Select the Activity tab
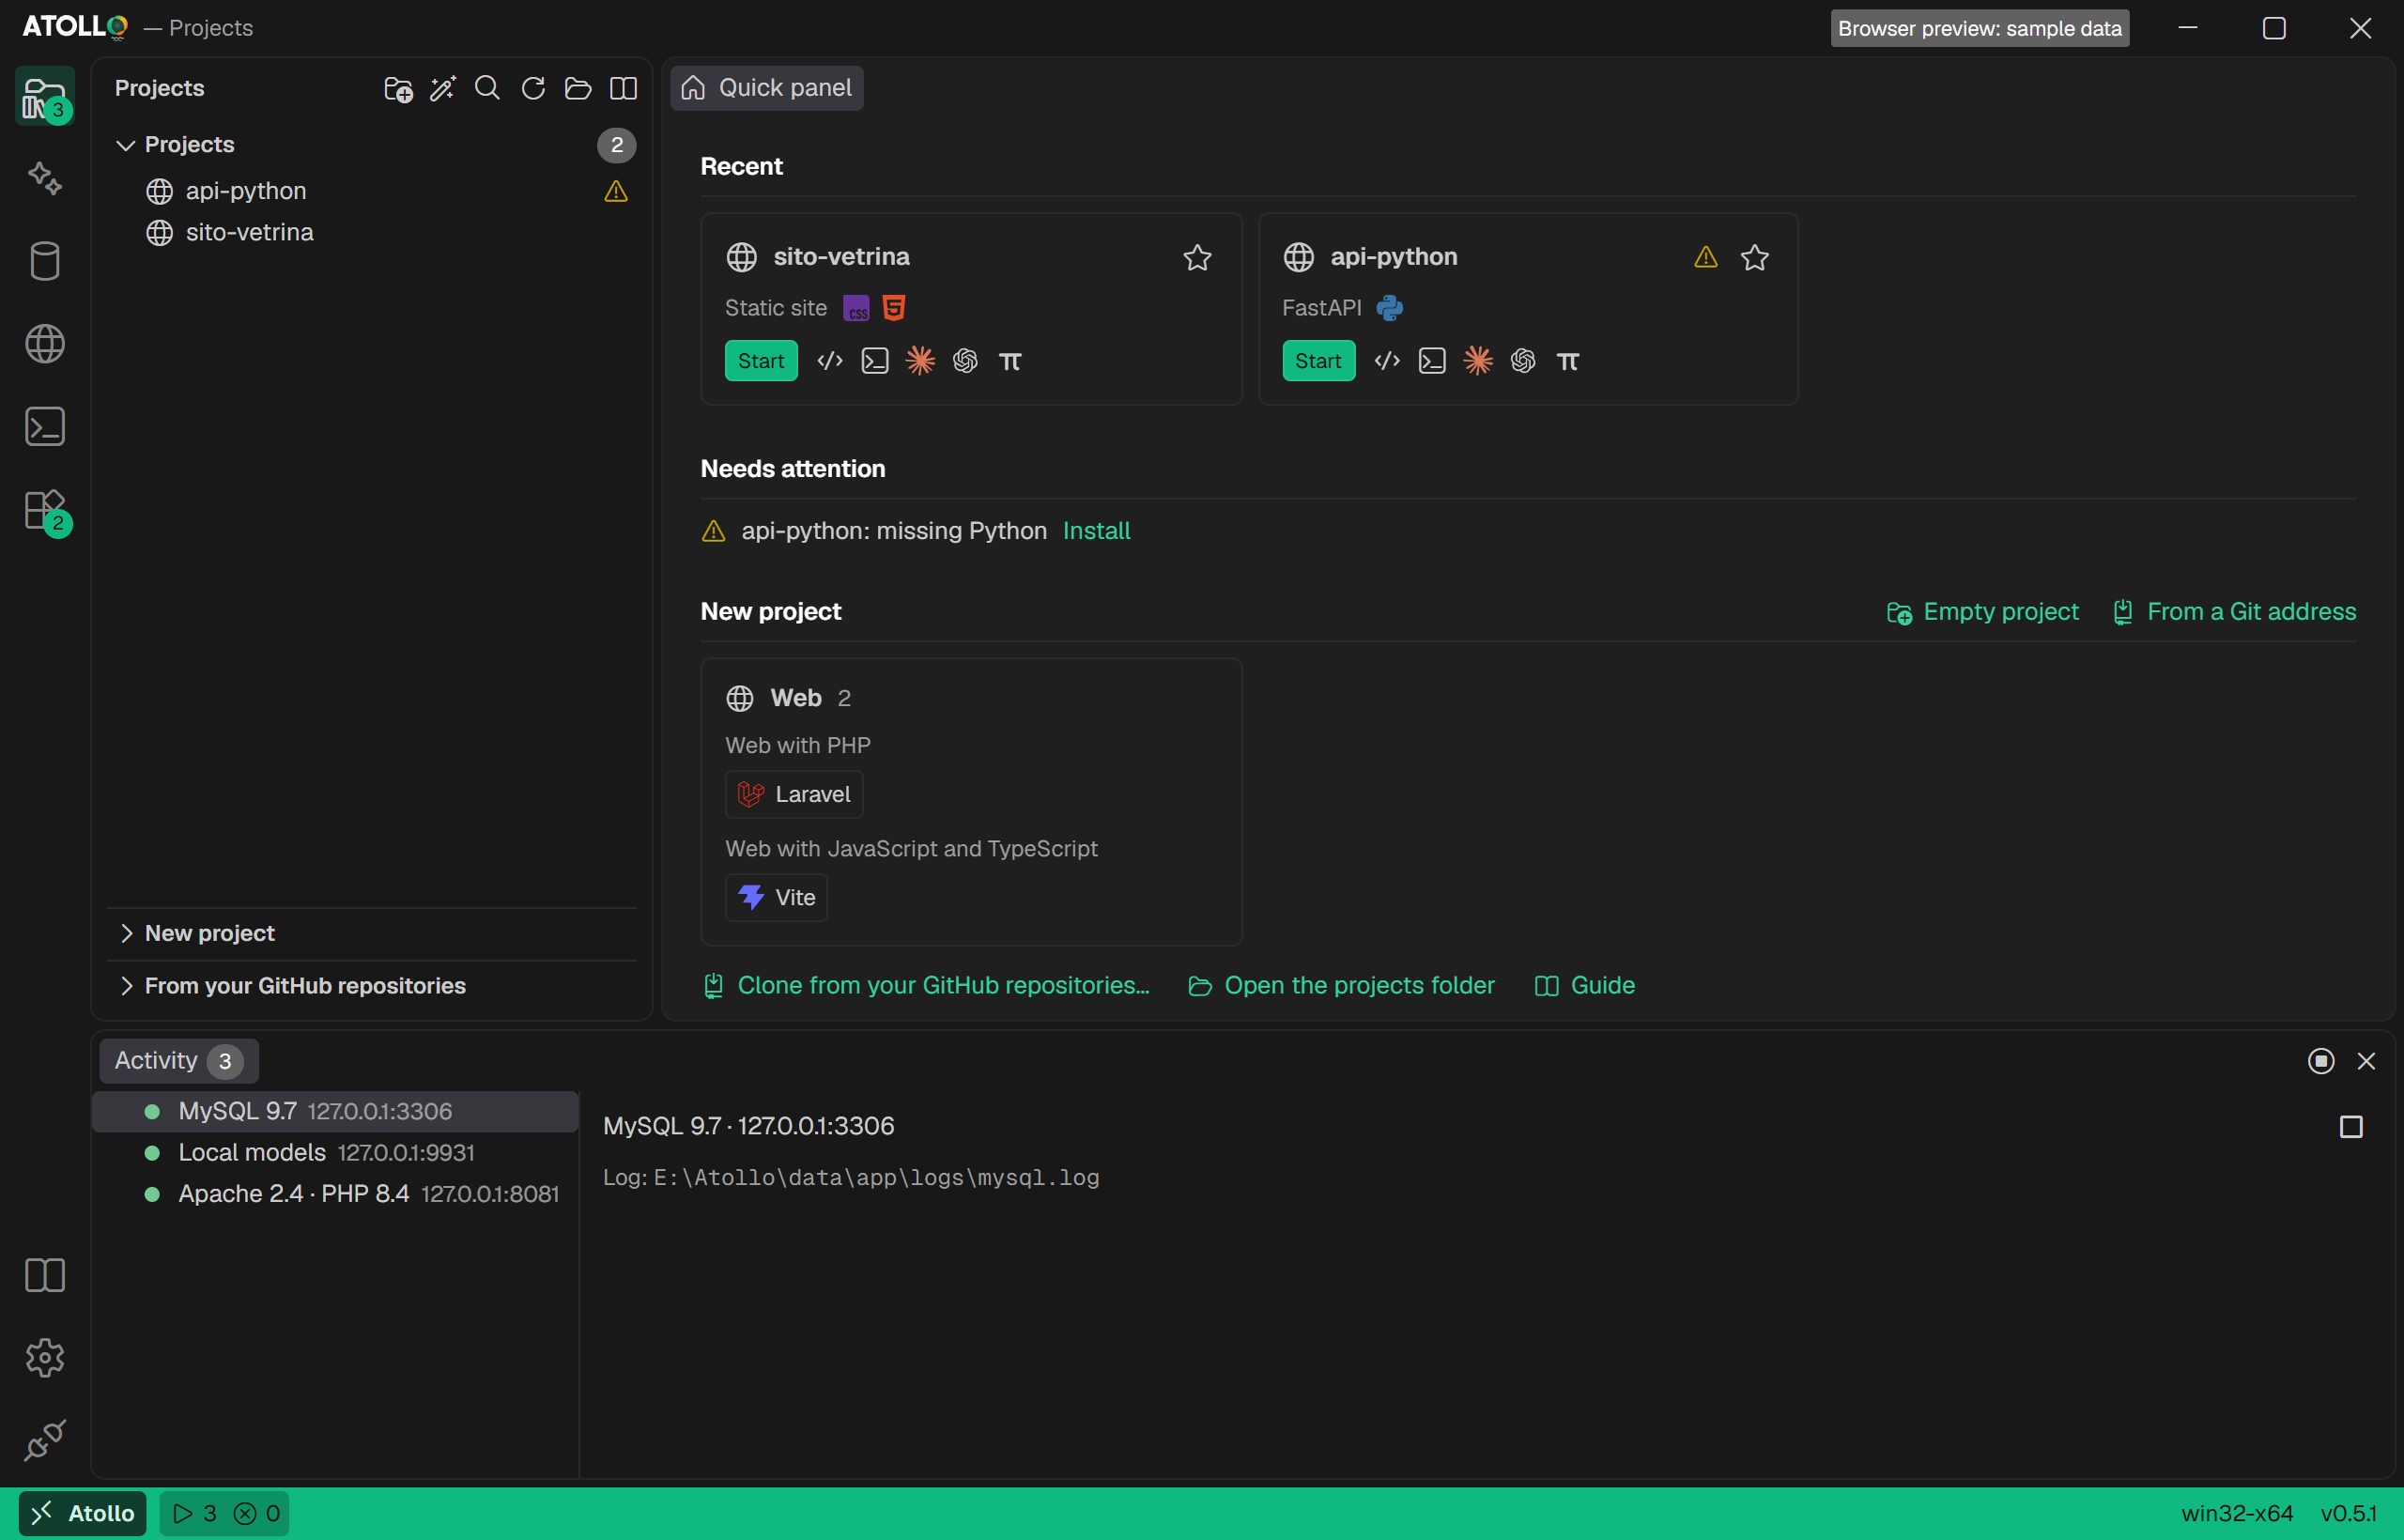The image size is (2404, 1540). click(179, 1061)
